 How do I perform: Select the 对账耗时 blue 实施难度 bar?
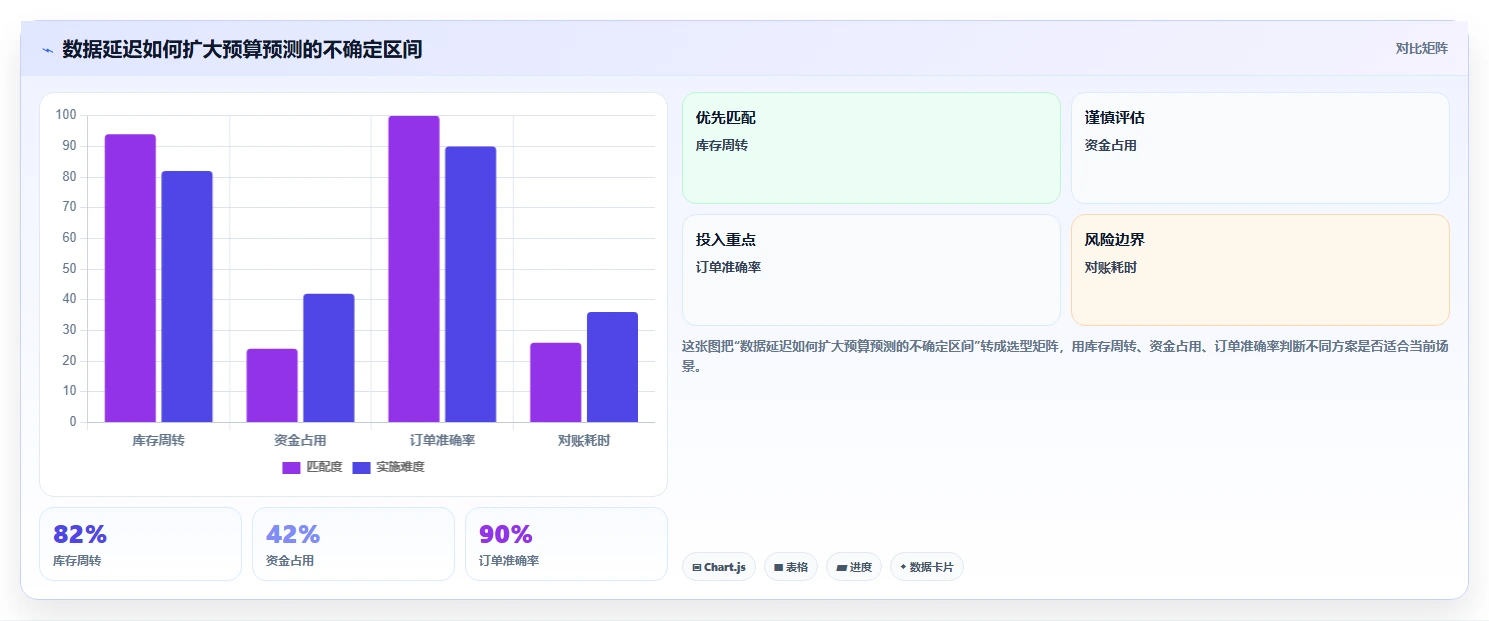point(613,367)
